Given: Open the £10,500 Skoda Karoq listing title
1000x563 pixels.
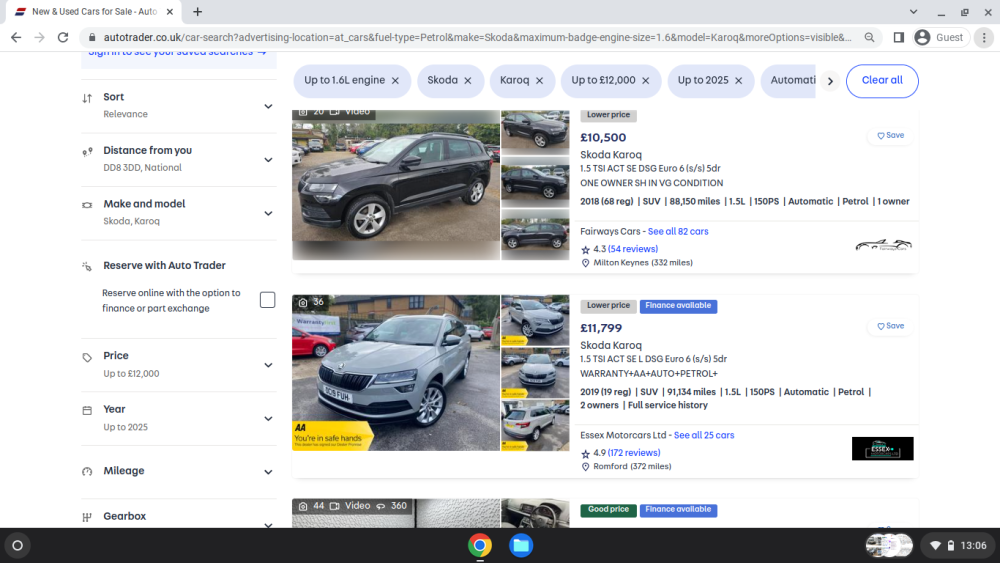Looking at the screenshot, I should (611, 154).
